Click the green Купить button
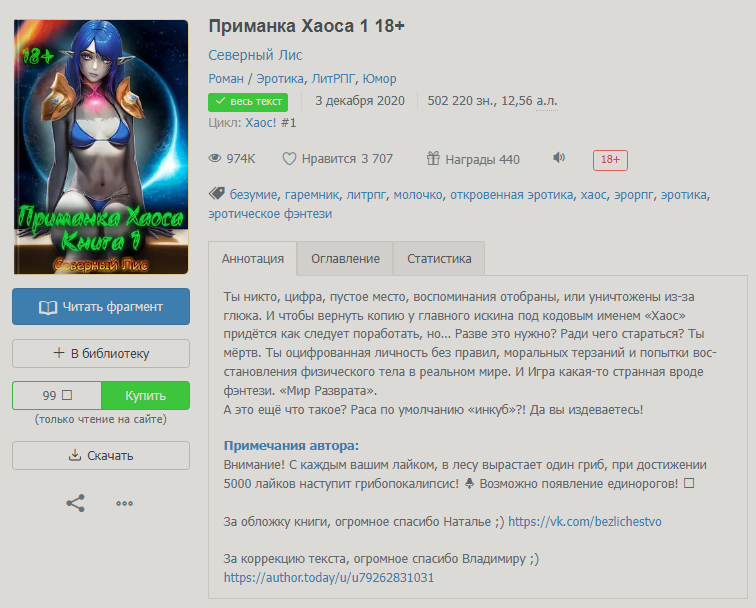The image size is (756, 608). pyautogui.click(x=145, y=395)
